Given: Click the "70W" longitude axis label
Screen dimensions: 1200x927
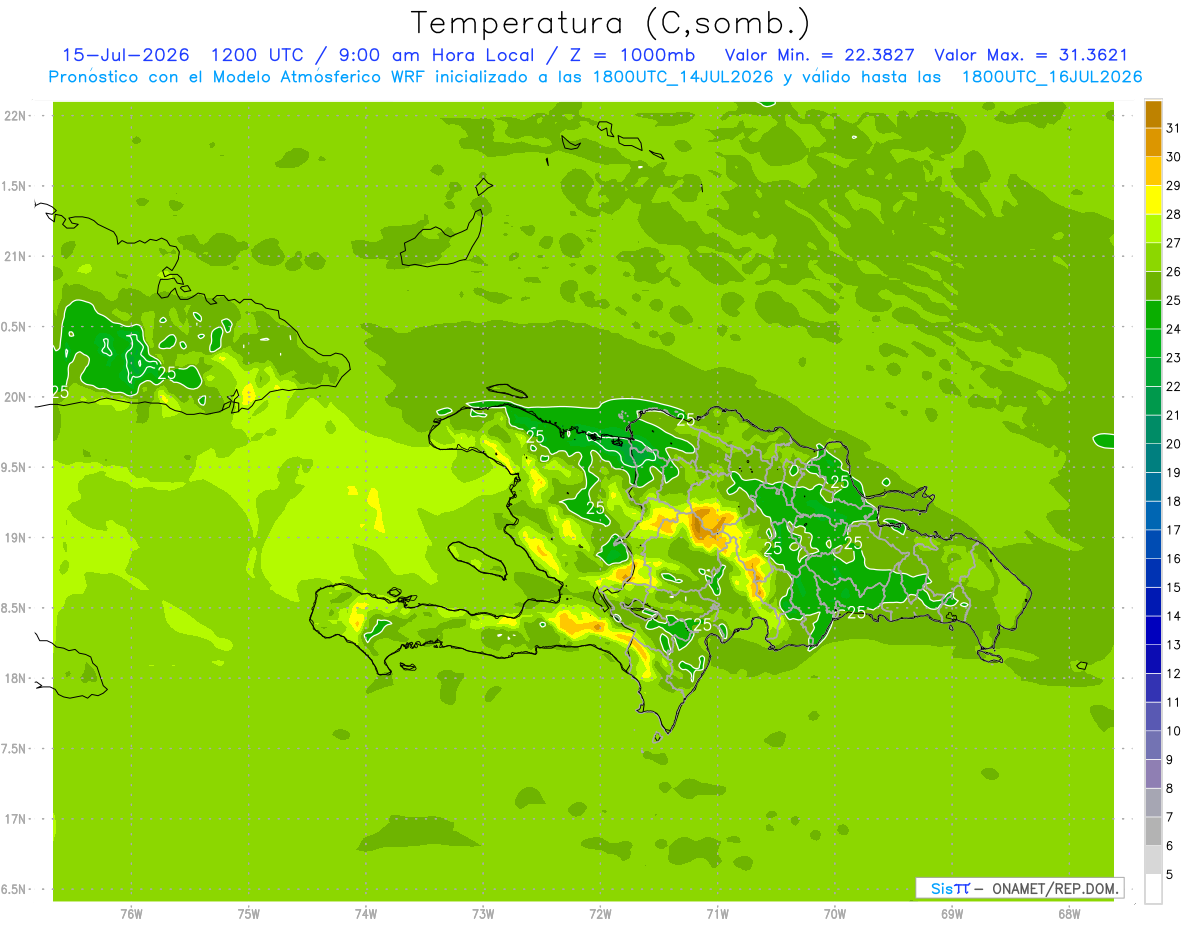Looking at the screenshot, I should click(x=835, y=914).
